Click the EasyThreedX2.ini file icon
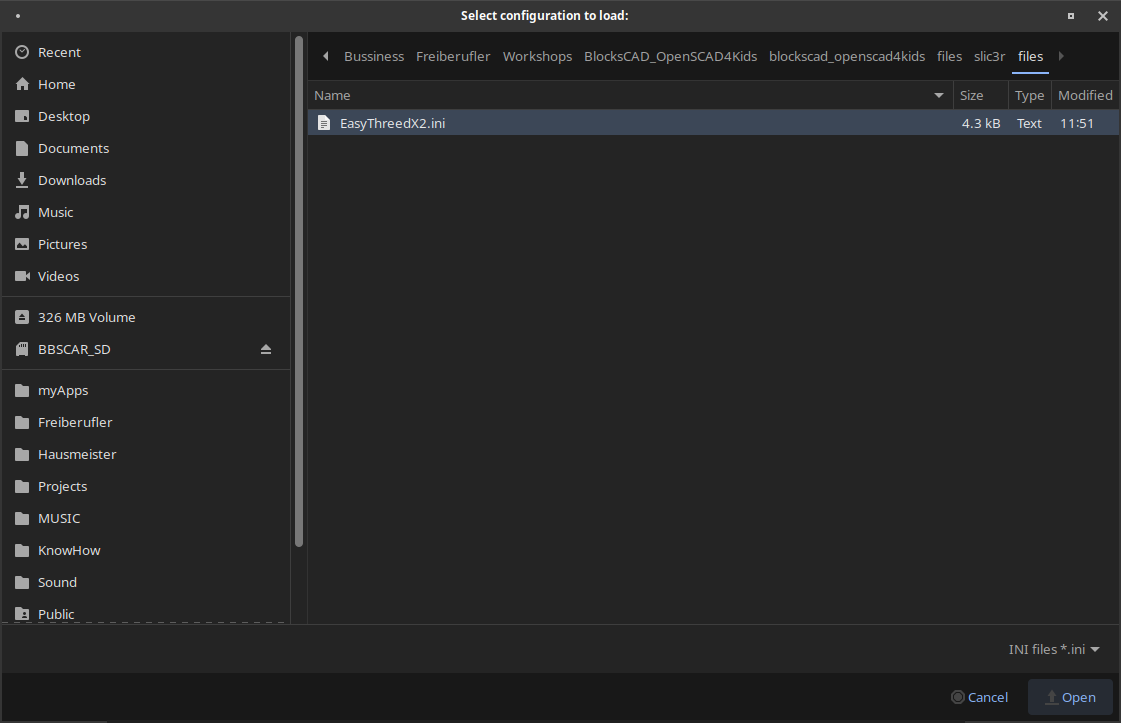Viewport: 1121px width, 723px height. (323, 123)
